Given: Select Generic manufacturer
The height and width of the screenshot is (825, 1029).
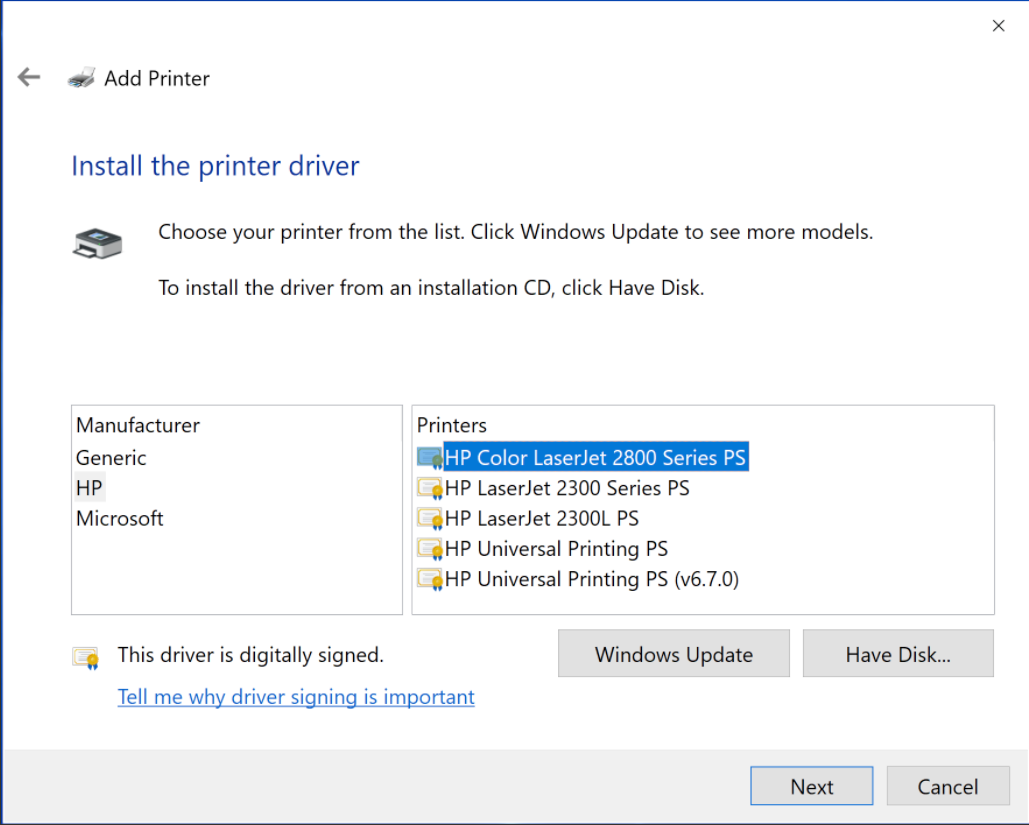Looking at the screenshot, I should 111,457.
